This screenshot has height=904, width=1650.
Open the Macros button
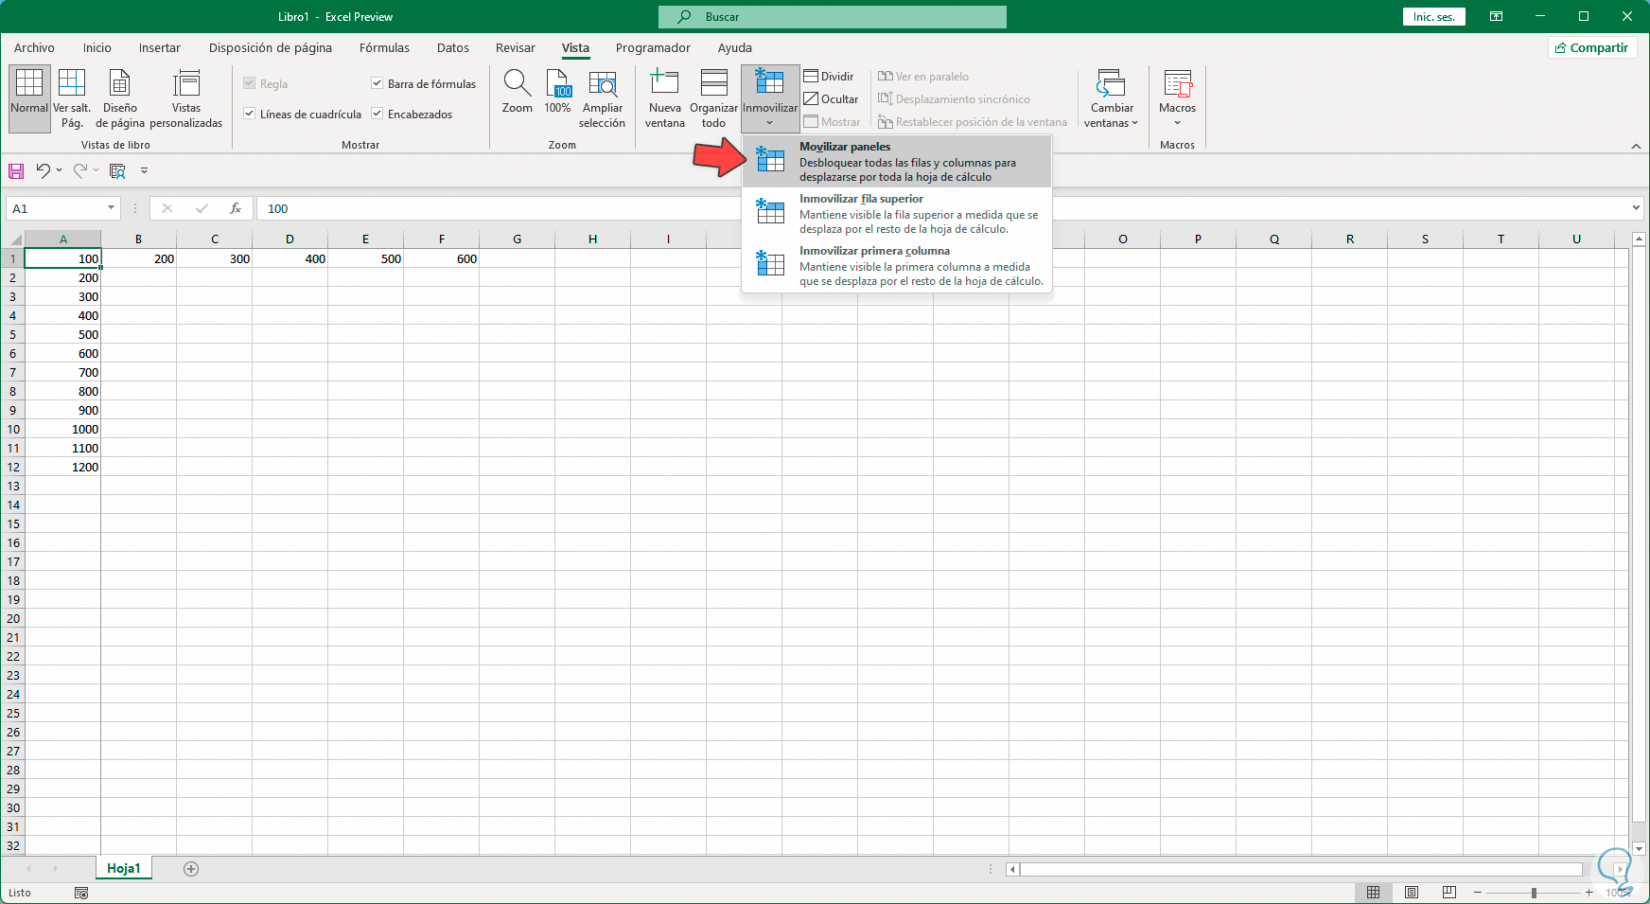[x=1177, y=98]
